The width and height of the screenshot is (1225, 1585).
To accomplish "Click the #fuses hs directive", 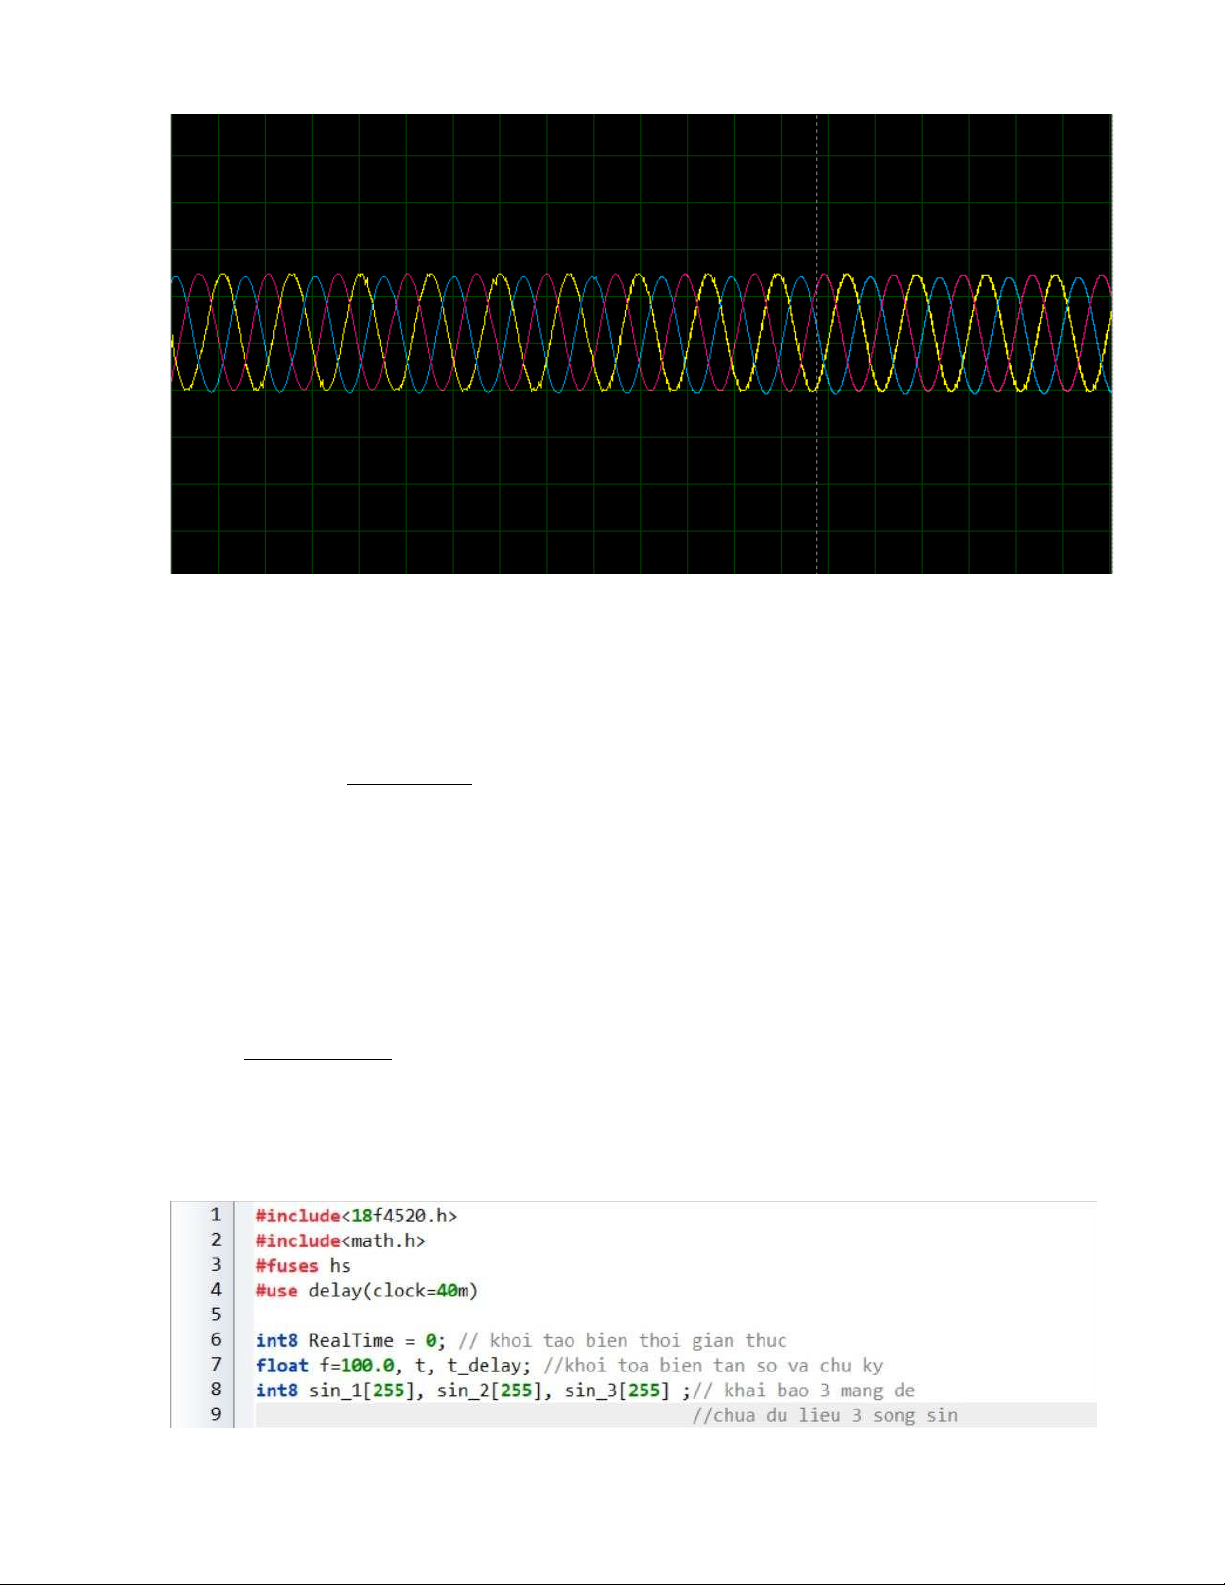I will click(x=303, y=1266).
